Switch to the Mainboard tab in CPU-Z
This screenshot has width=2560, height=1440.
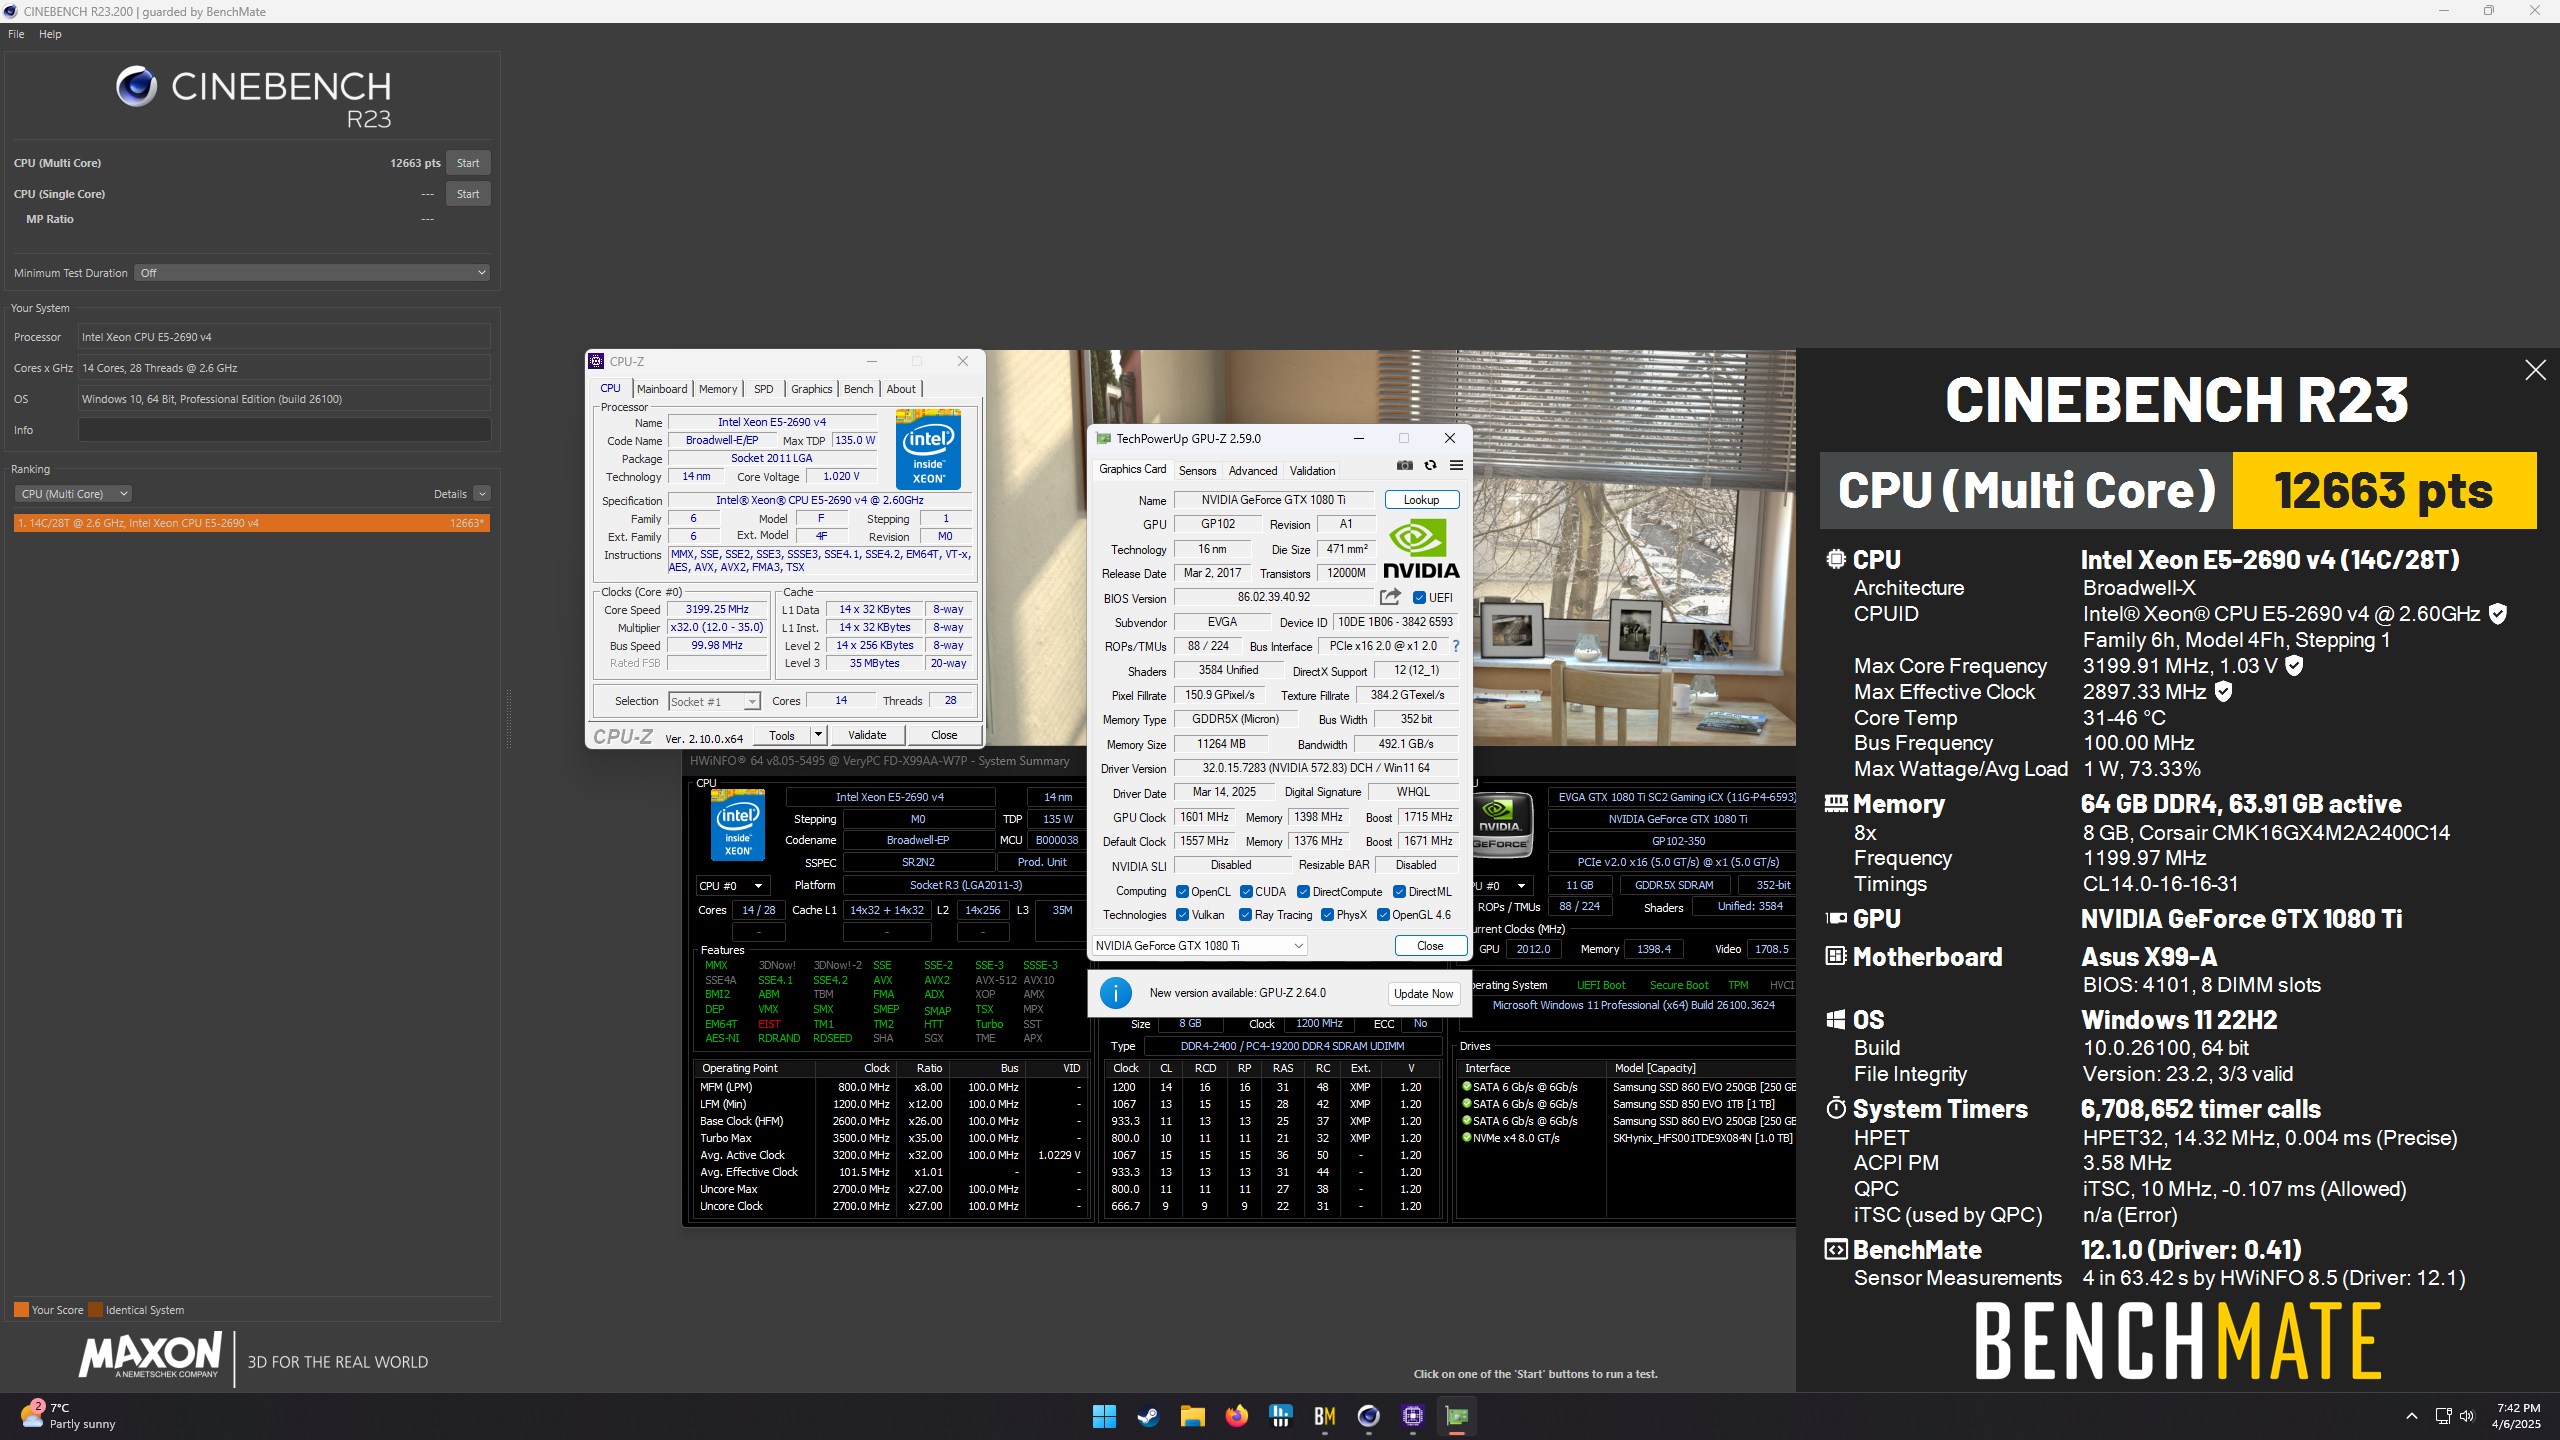(x=662, y=389)
